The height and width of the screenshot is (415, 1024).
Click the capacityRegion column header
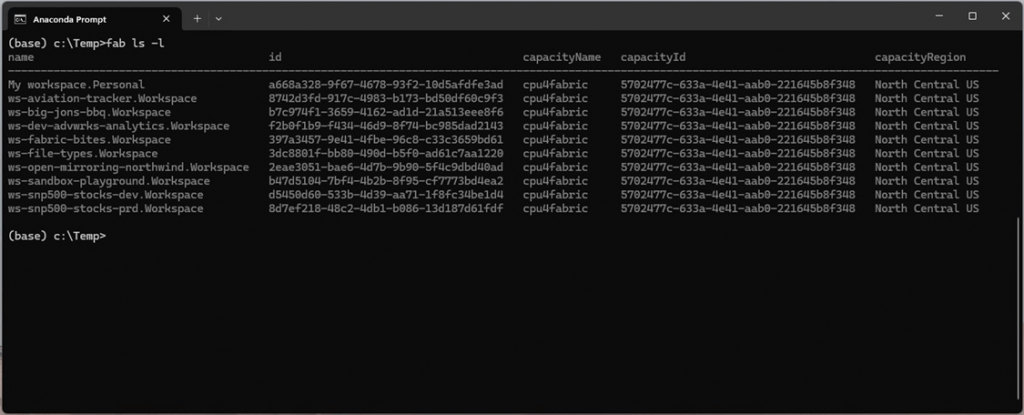pyautogui.click(x=920, y=58)
